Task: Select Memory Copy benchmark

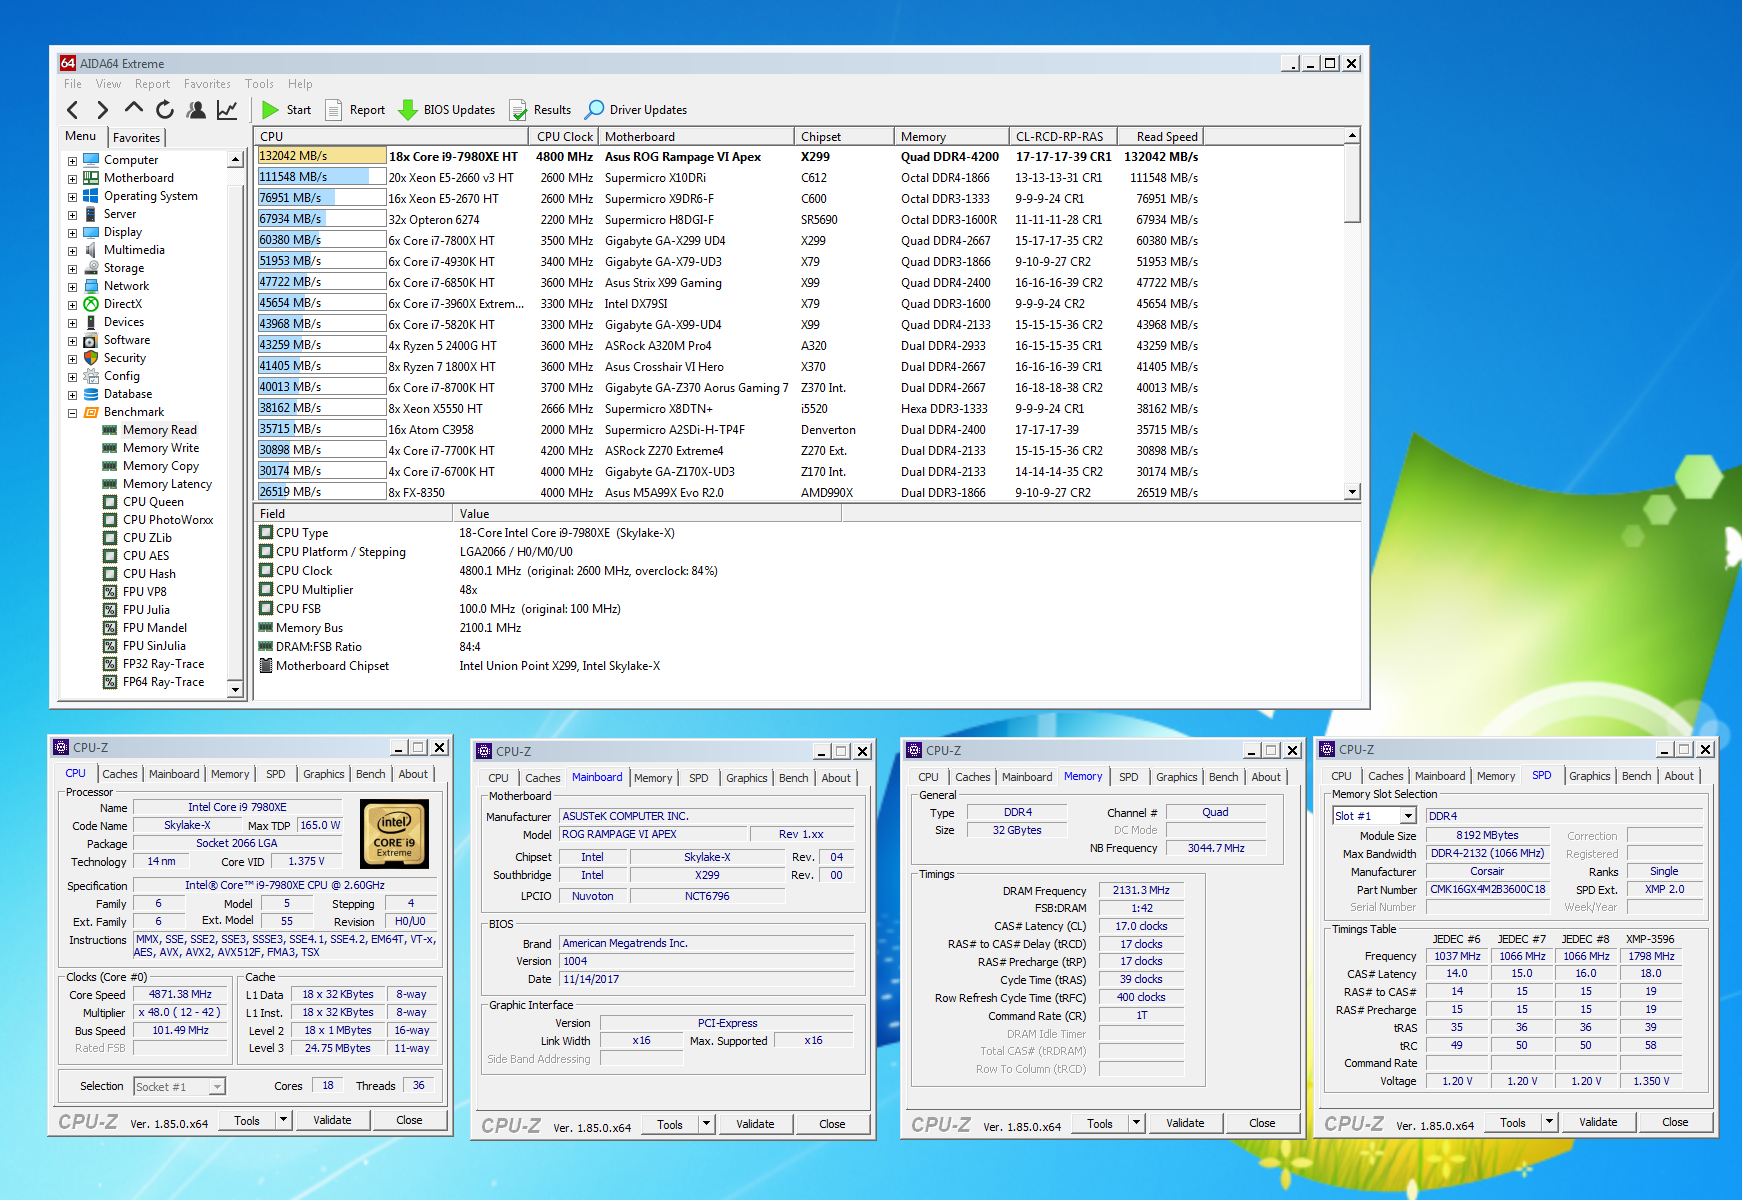Action: 160,466
